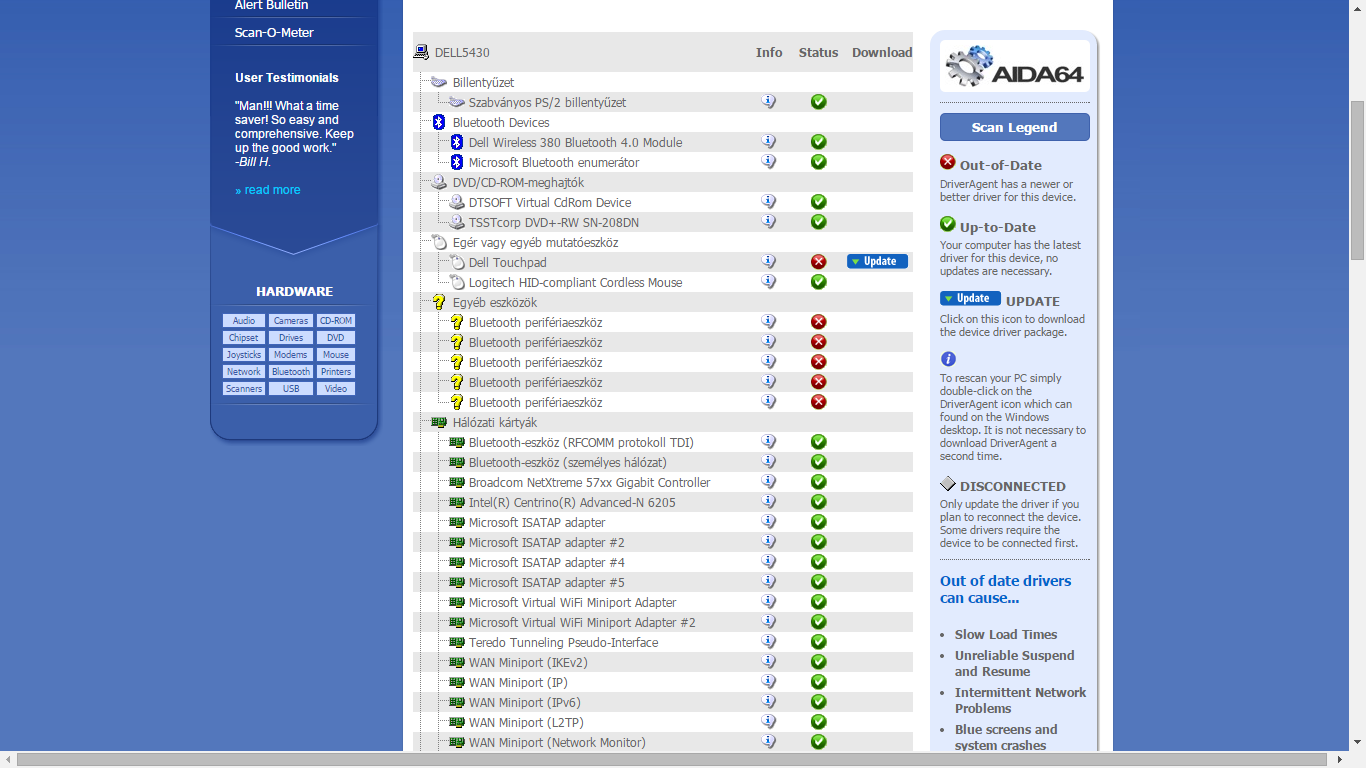1366x768 pixels.
Task: Click the WAN Miniport (IPv6) device icon
Action: click(457, 702)
